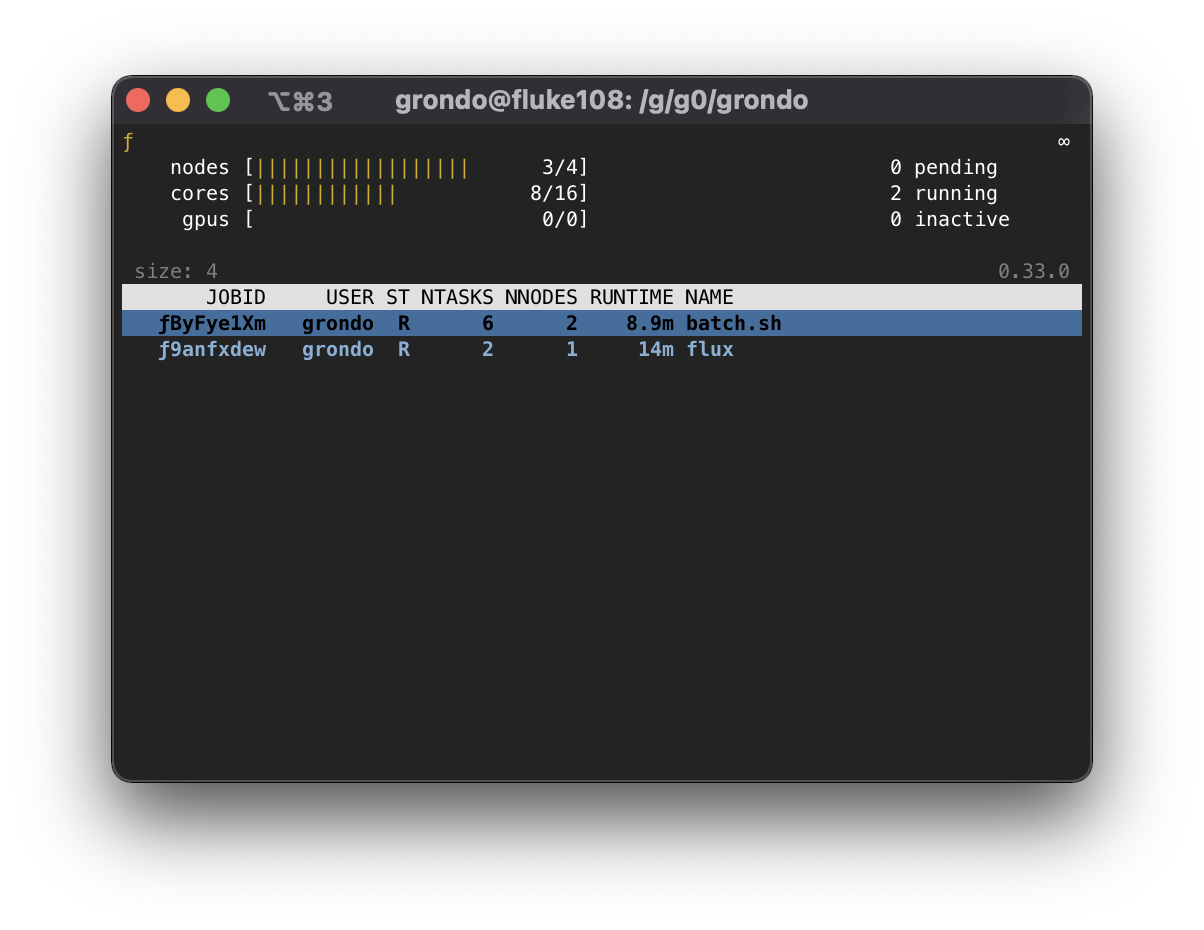Click the 0 pending status
The image size is (1204, 930).
(944, 167)
